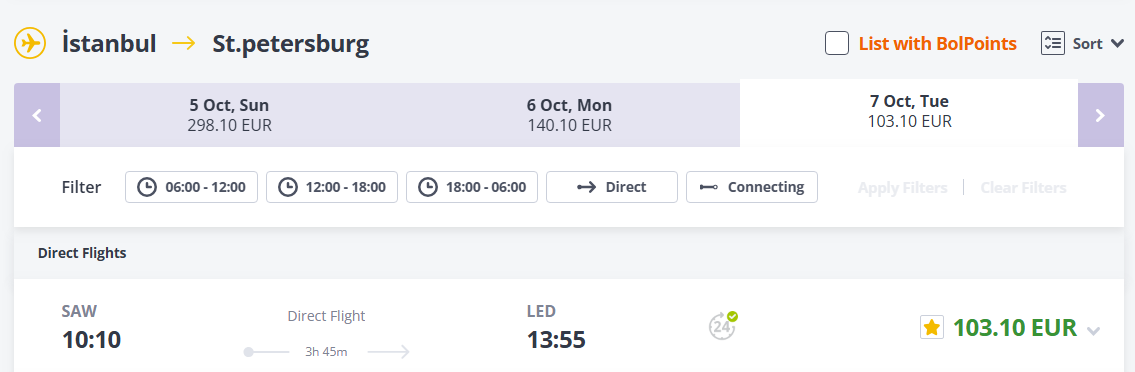Show earlier dates with the left arrow

coord(37,115)
